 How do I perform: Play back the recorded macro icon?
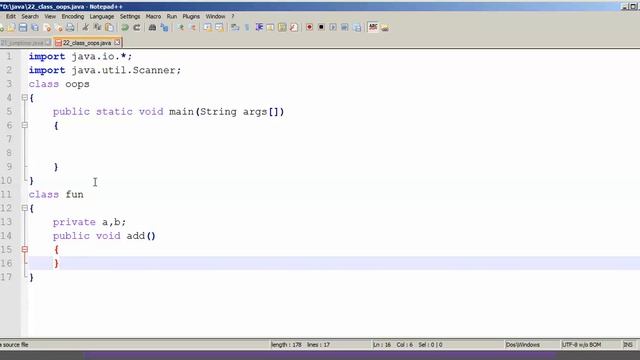pos(333,27)
